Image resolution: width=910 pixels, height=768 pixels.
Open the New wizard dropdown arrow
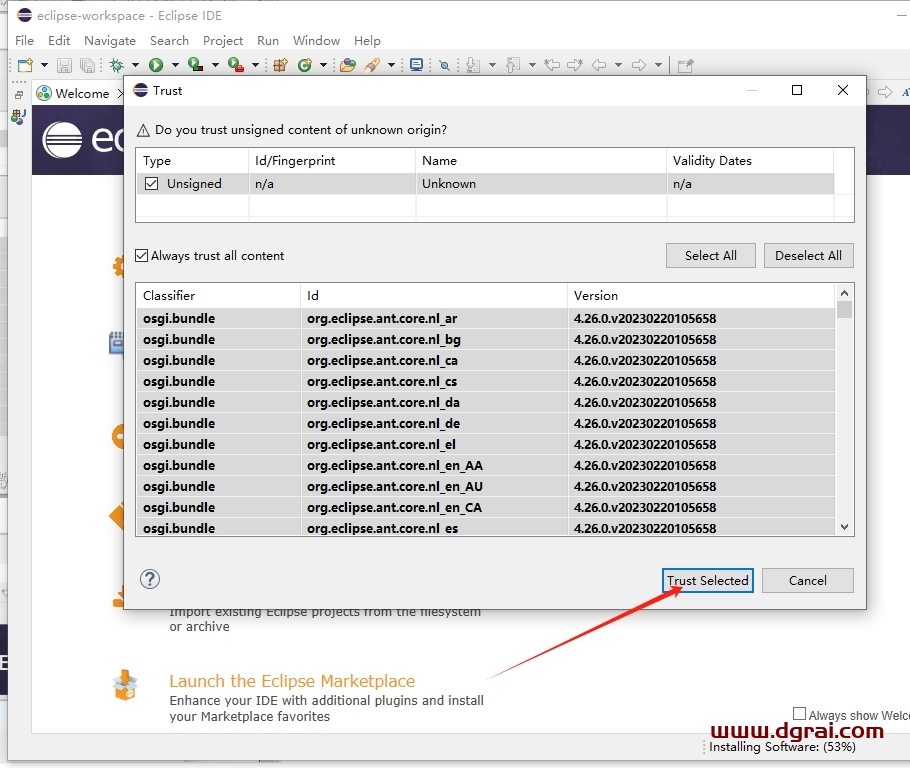pyautogui.click(x=44, y=65)
